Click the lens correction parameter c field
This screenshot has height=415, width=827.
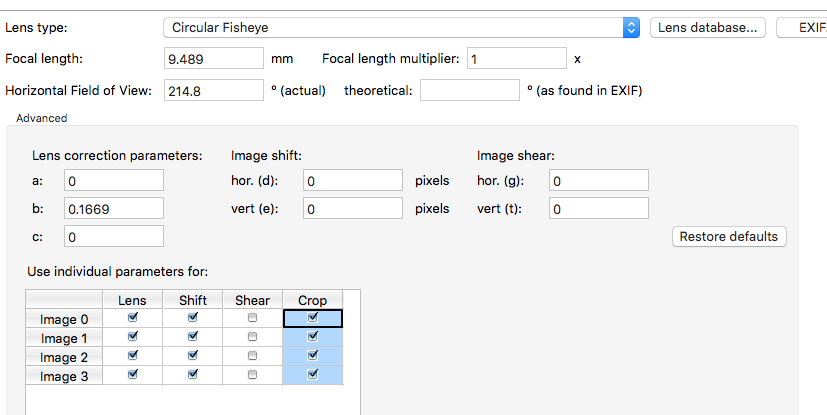coord(114,236)
